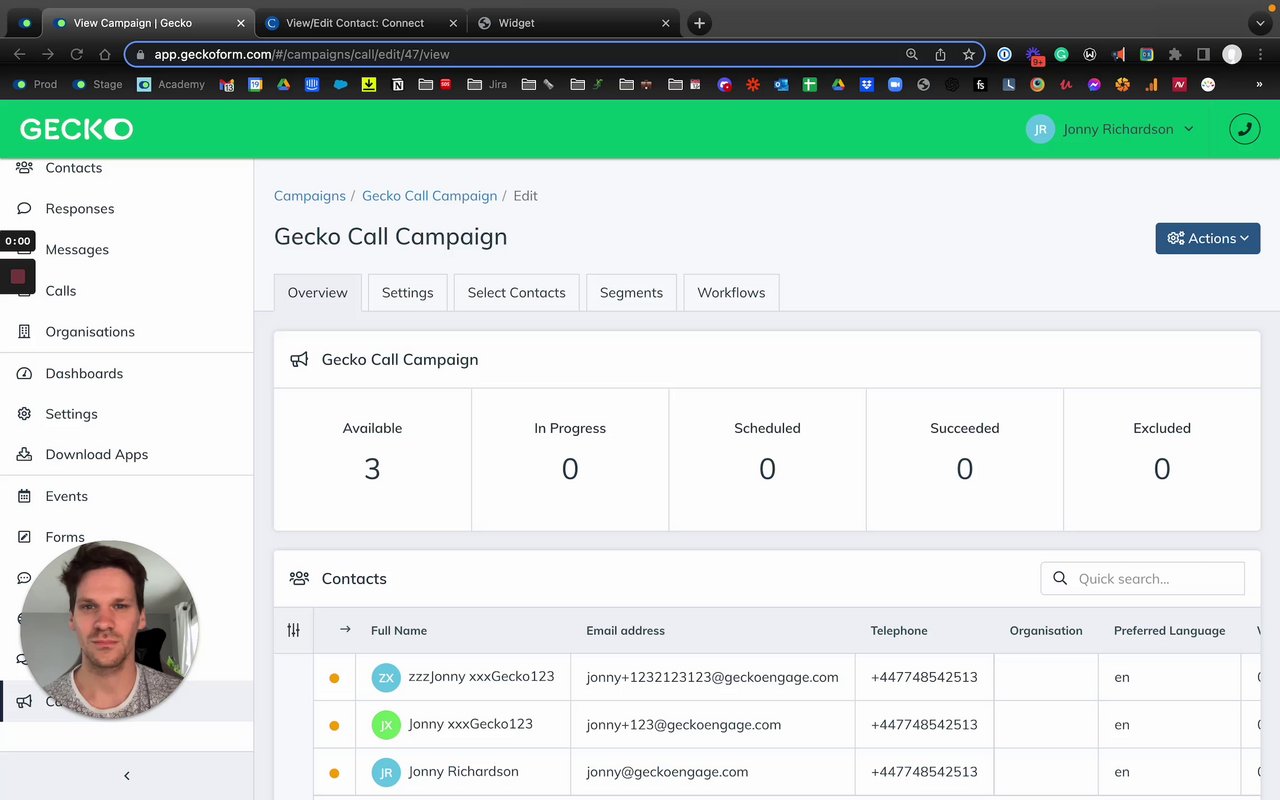Open Download Apps in the sidebar

97,454
